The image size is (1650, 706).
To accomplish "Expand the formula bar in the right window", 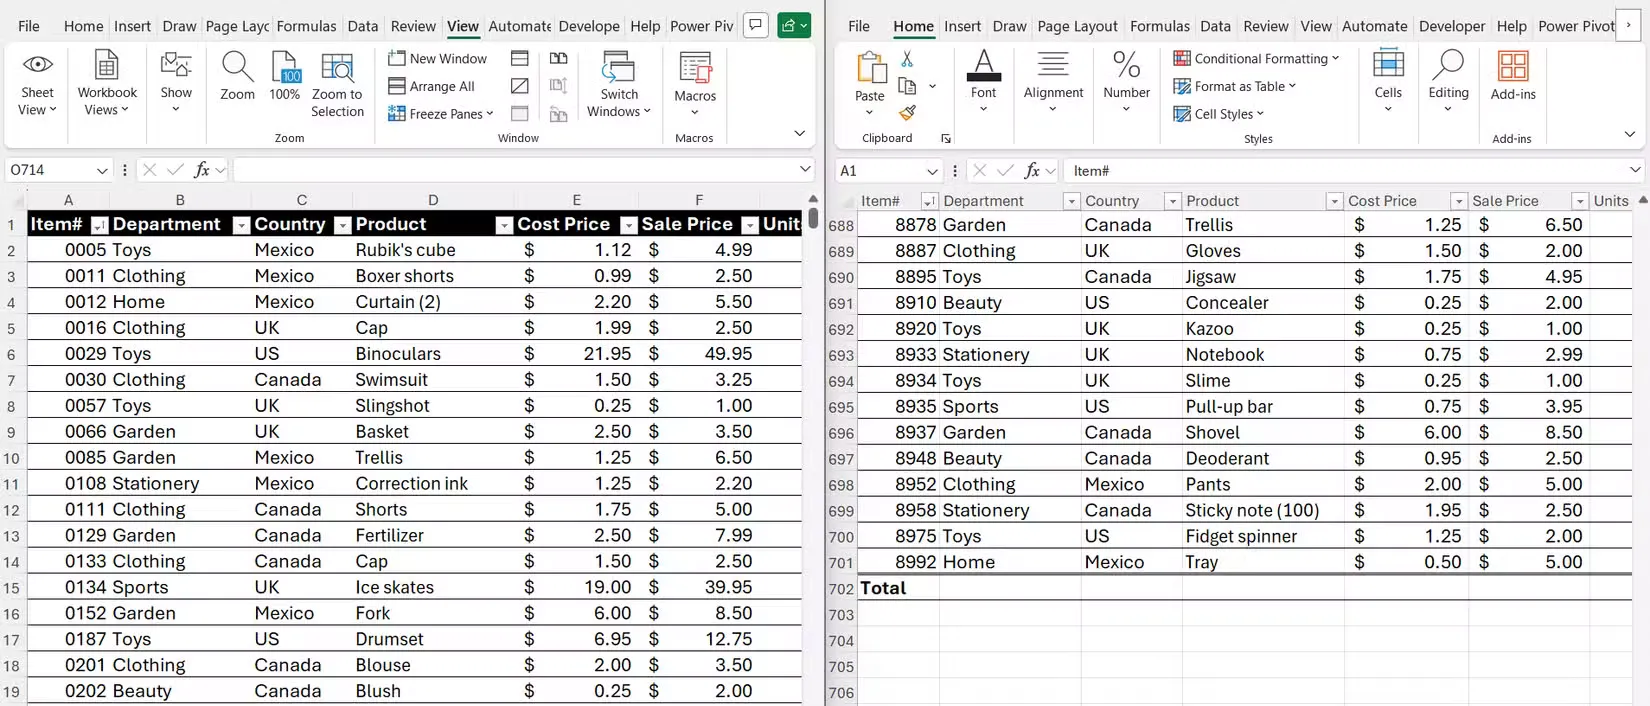I will pyautogui.click(x=1634, y=170).
